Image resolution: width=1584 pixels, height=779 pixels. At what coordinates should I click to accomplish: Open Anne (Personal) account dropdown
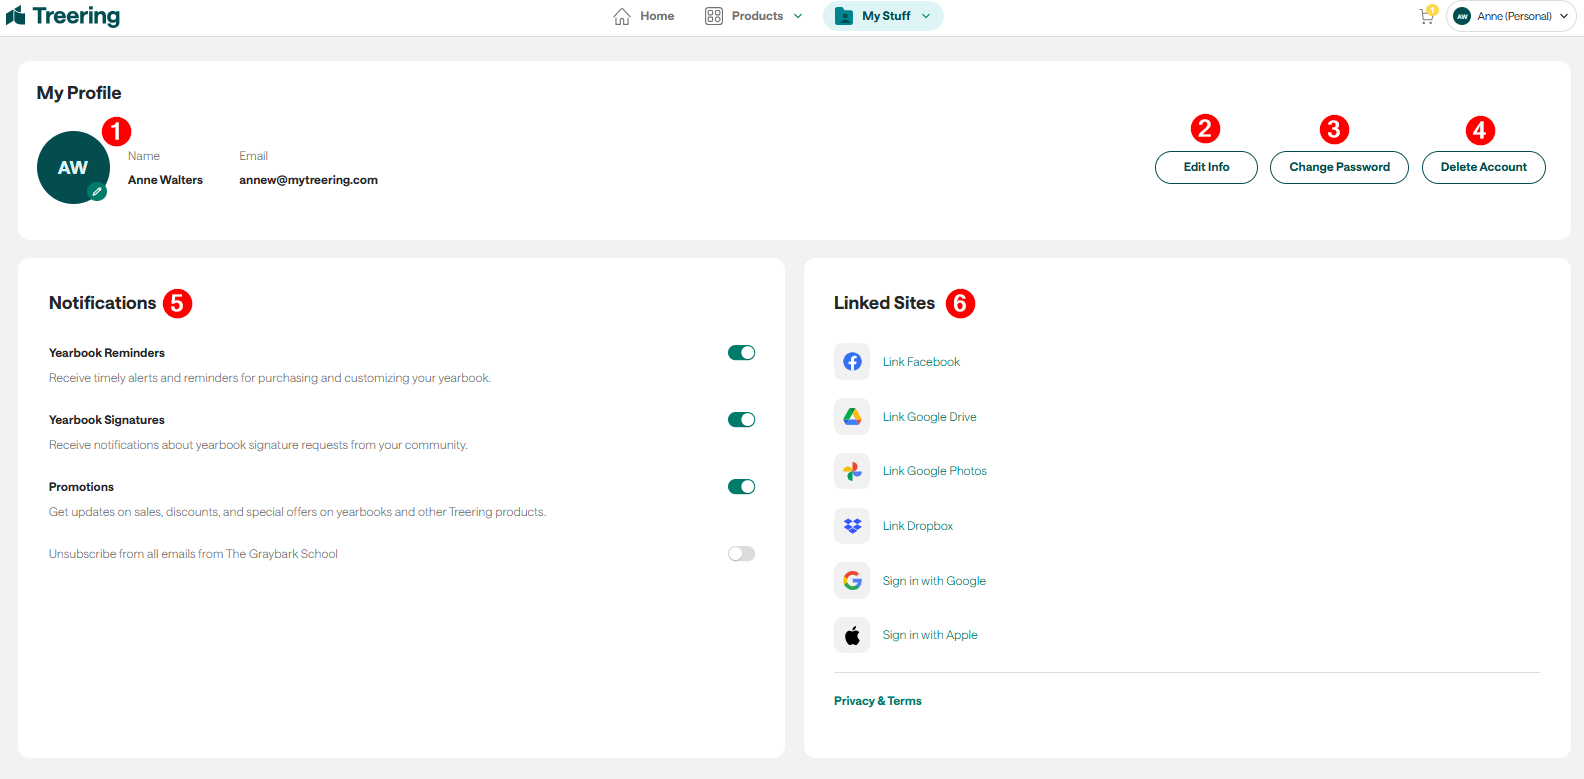[1511, 16]
